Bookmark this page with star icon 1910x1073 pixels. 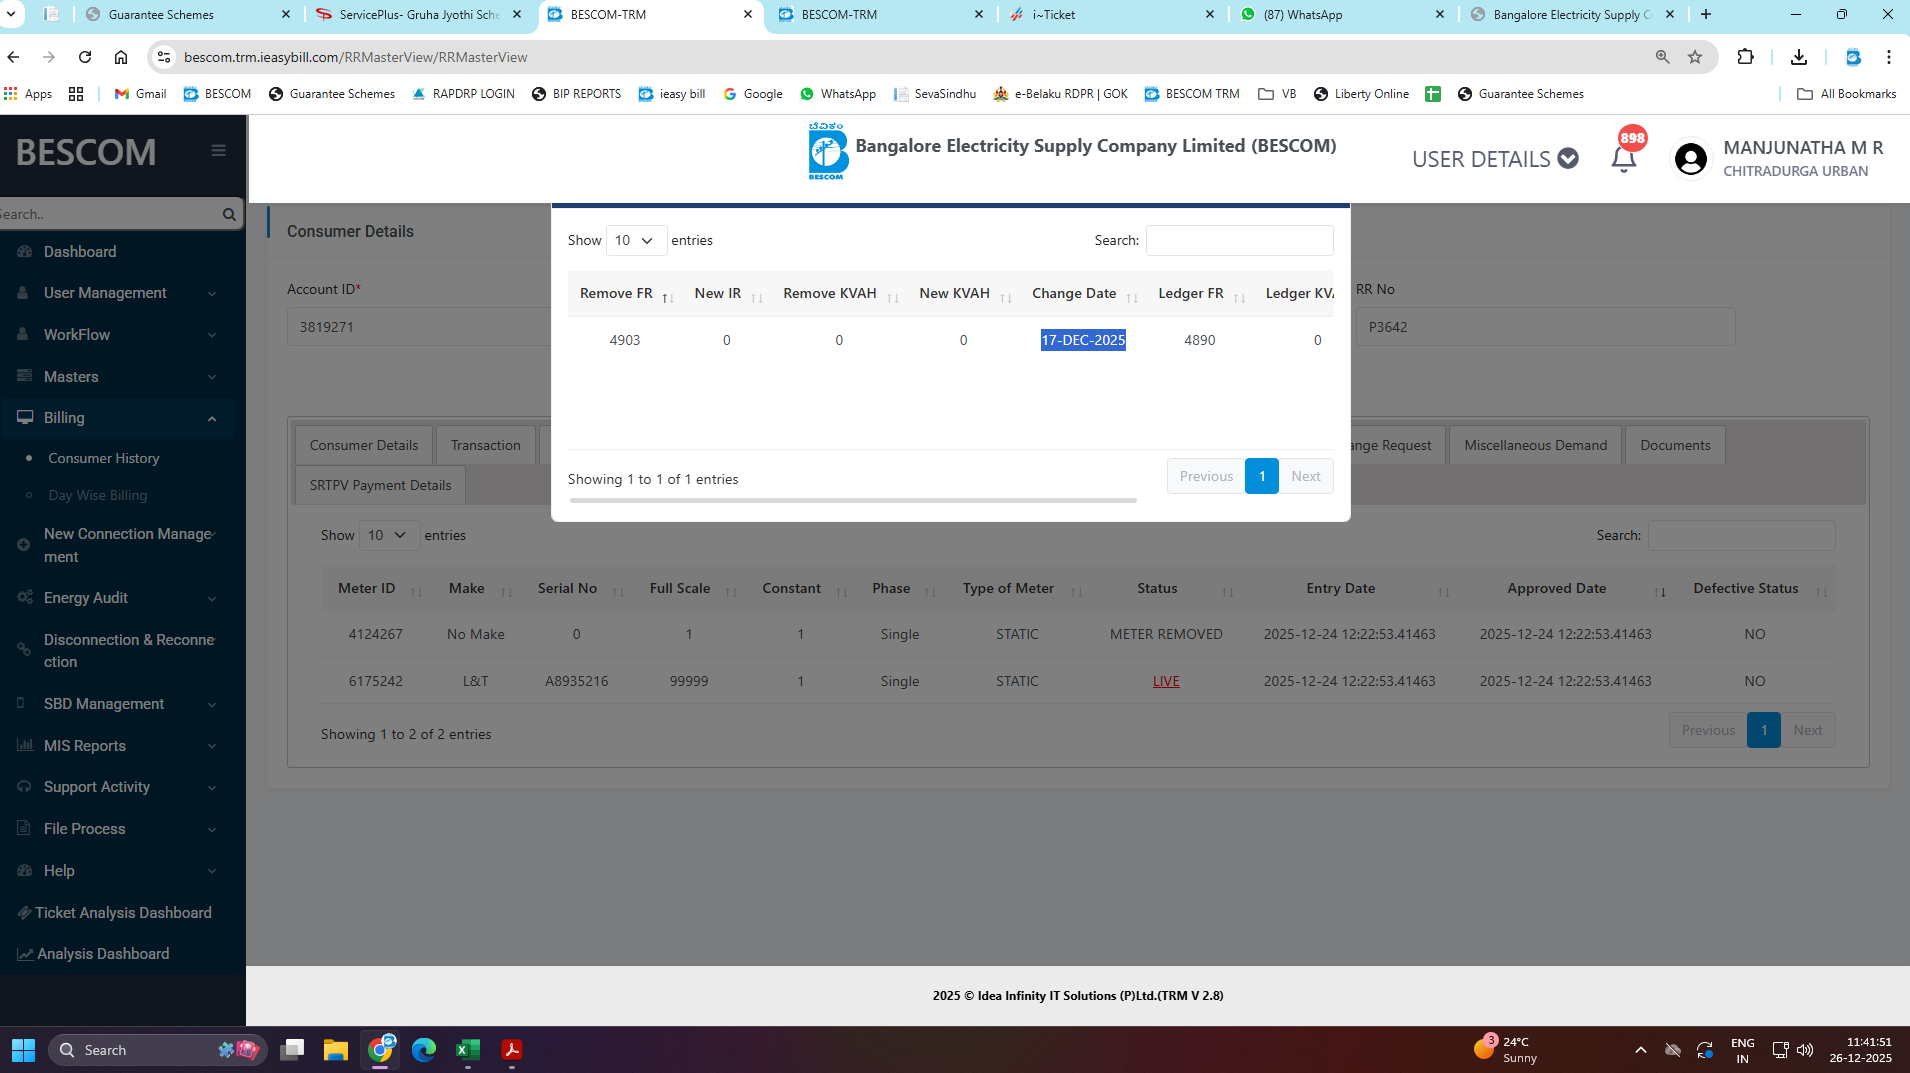[1695, 57]
